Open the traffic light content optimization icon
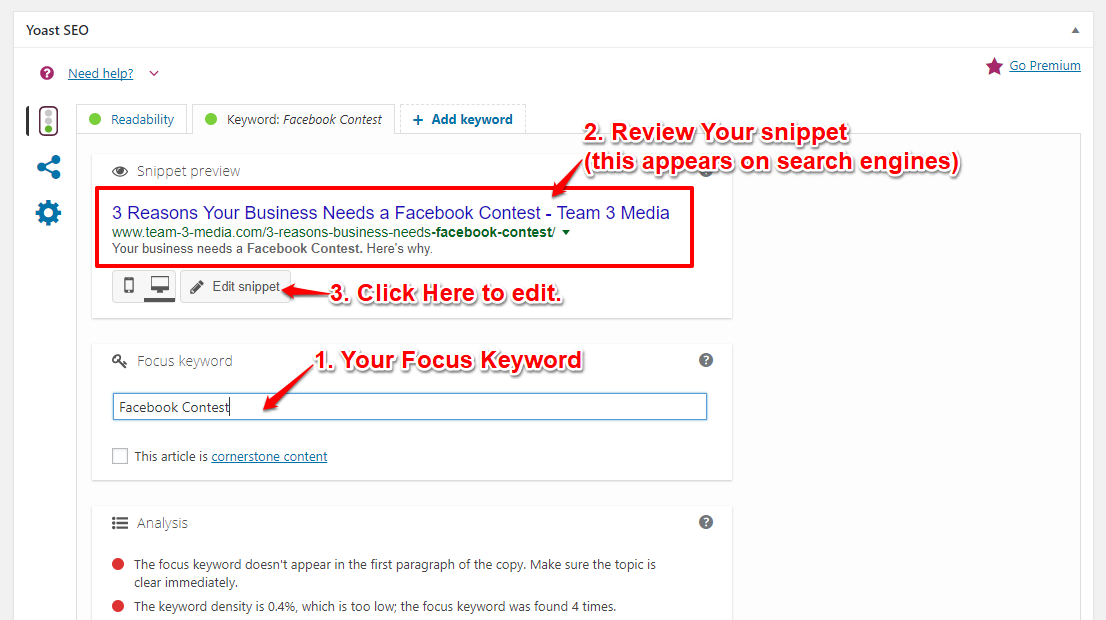The image size is (1106, 620). [48, 121]
